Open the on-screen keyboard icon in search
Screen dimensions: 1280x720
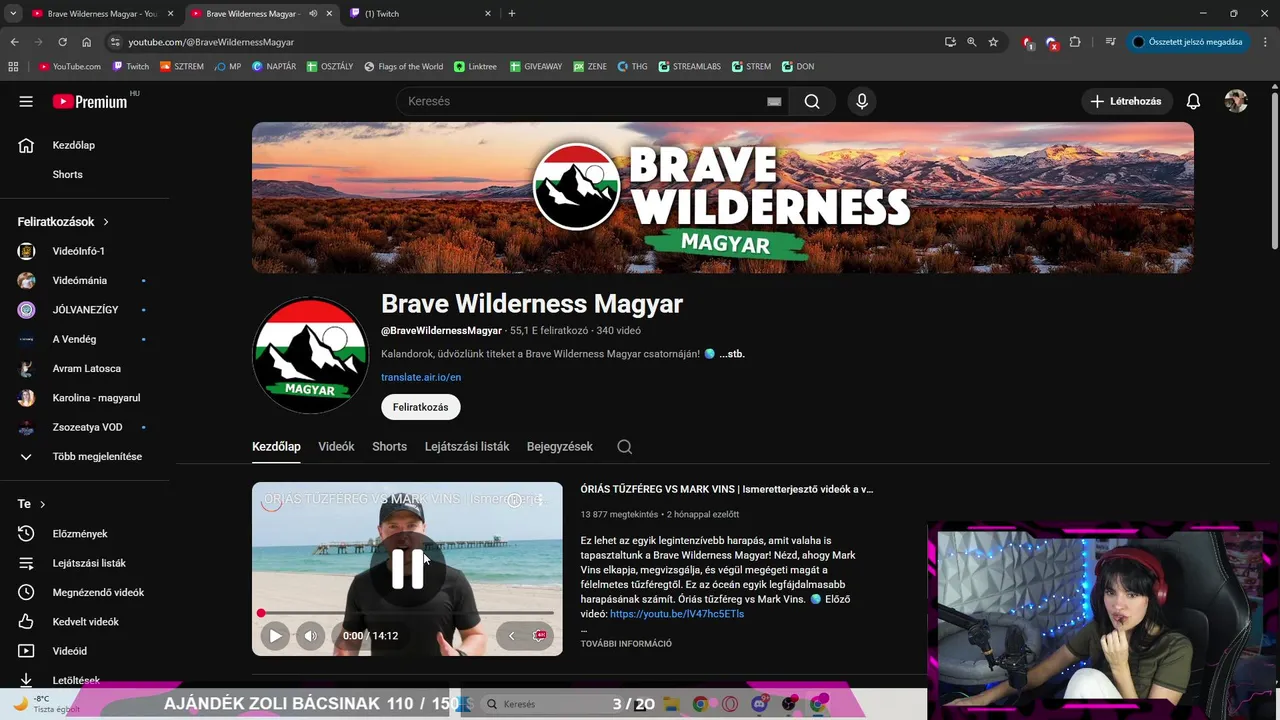click(774, 101)
